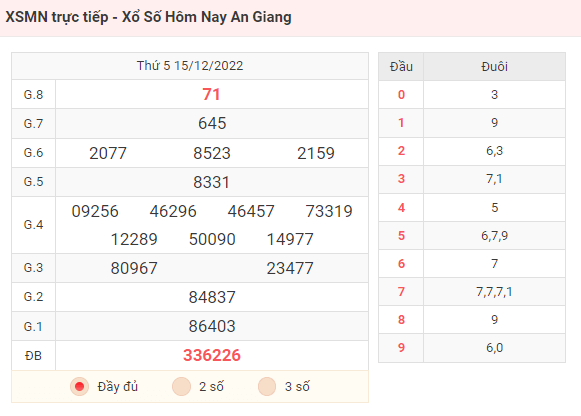Click the Đuôi column header

point(494,67)
